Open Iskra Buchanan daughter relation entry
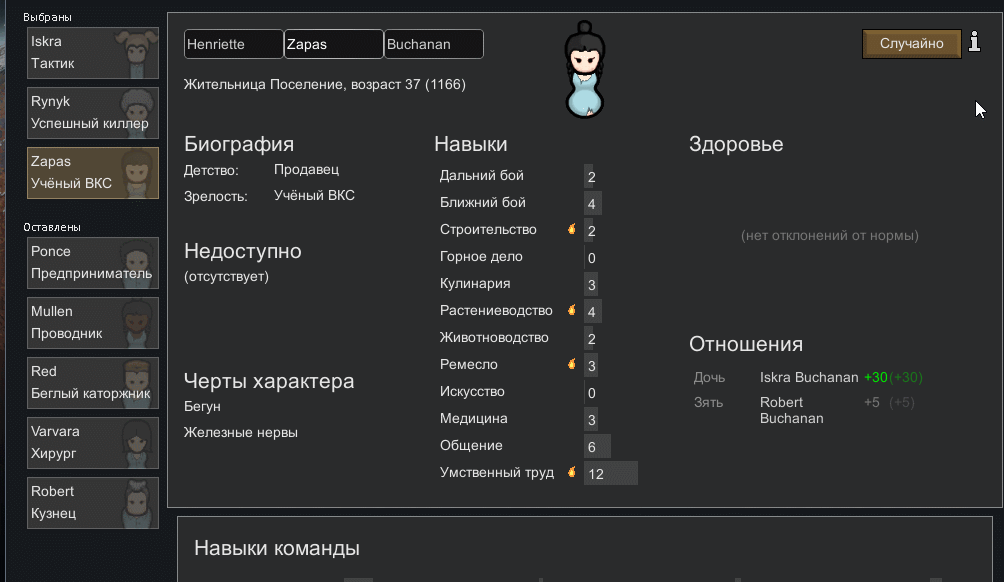Screen dimensions: 1004x582 (808, 378)
